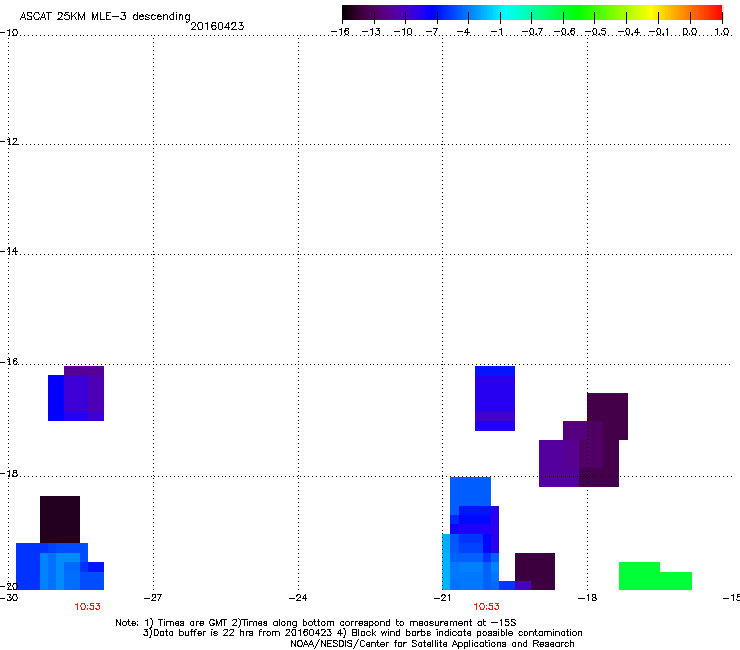Click the -14 latitude axis label
The height and width of the screenshot is (650, 740).
(x=9, y=251)
